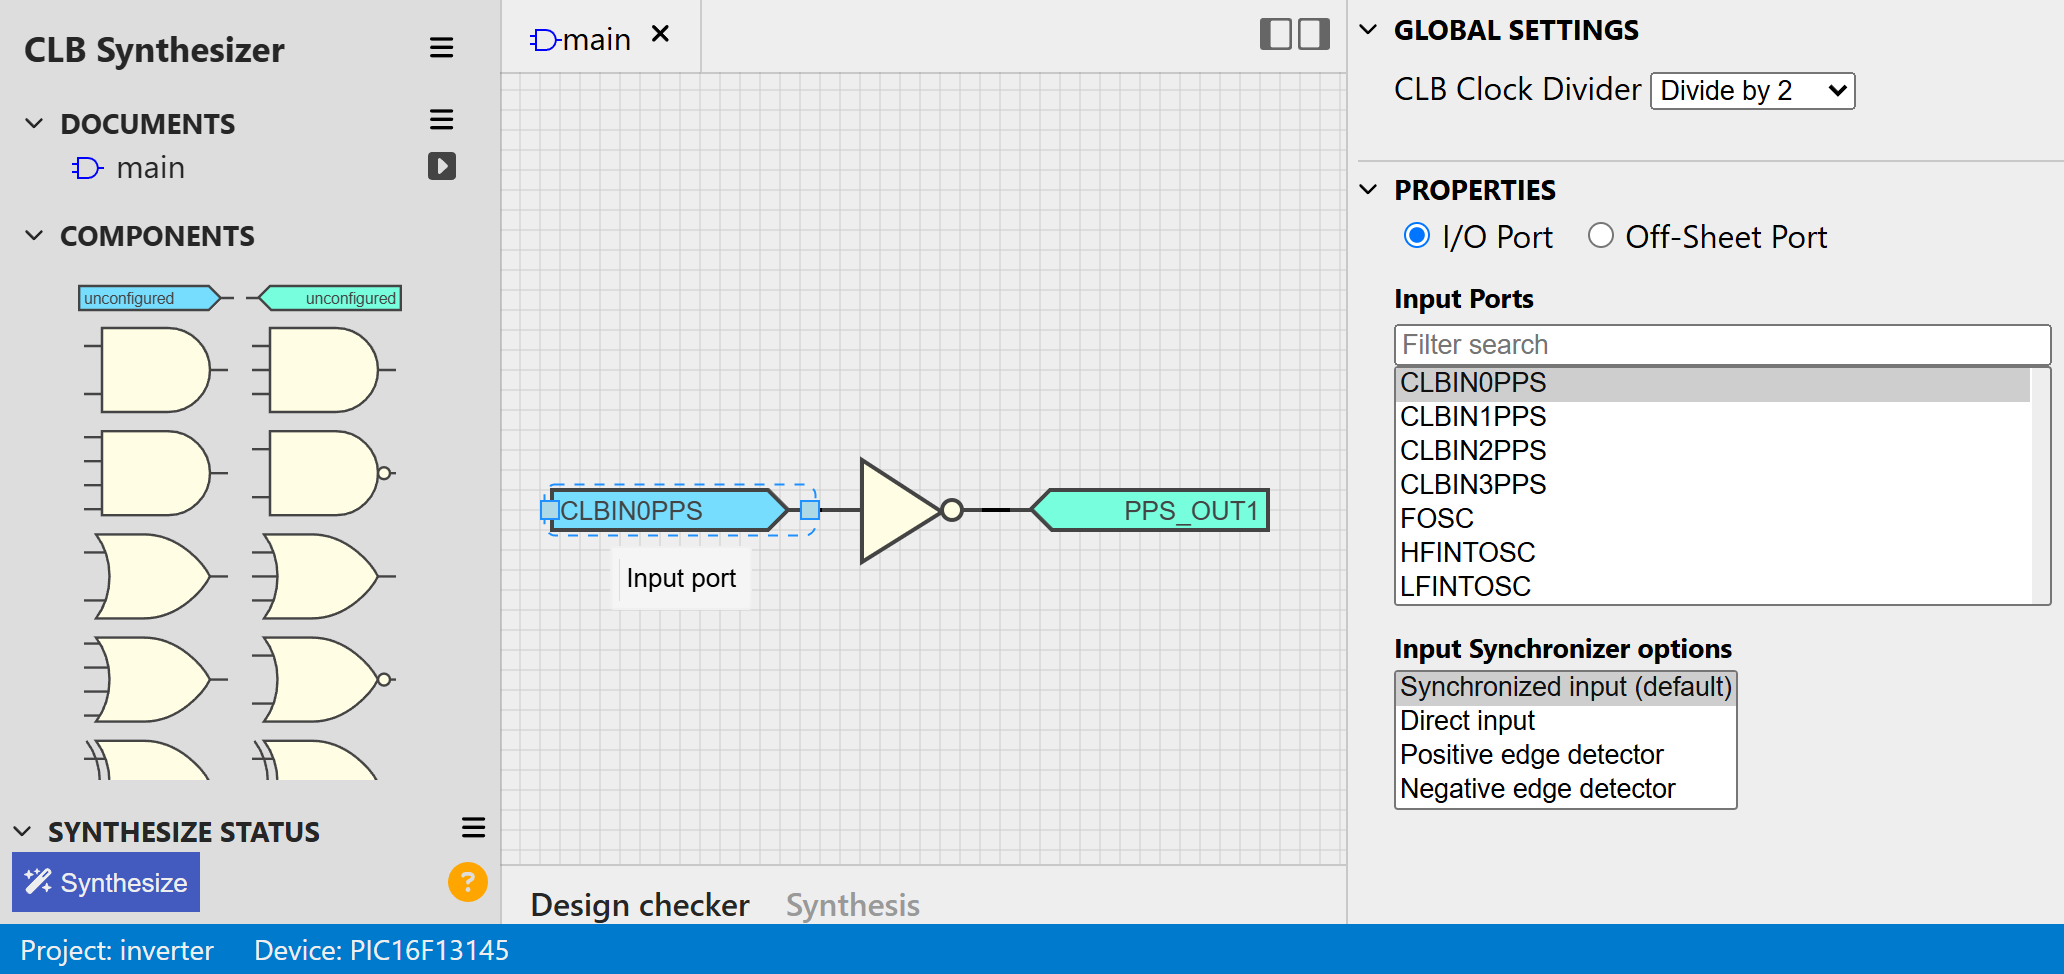Click the Input Ports list scrollbar

pyautogui.click(x=2040, y=486)
